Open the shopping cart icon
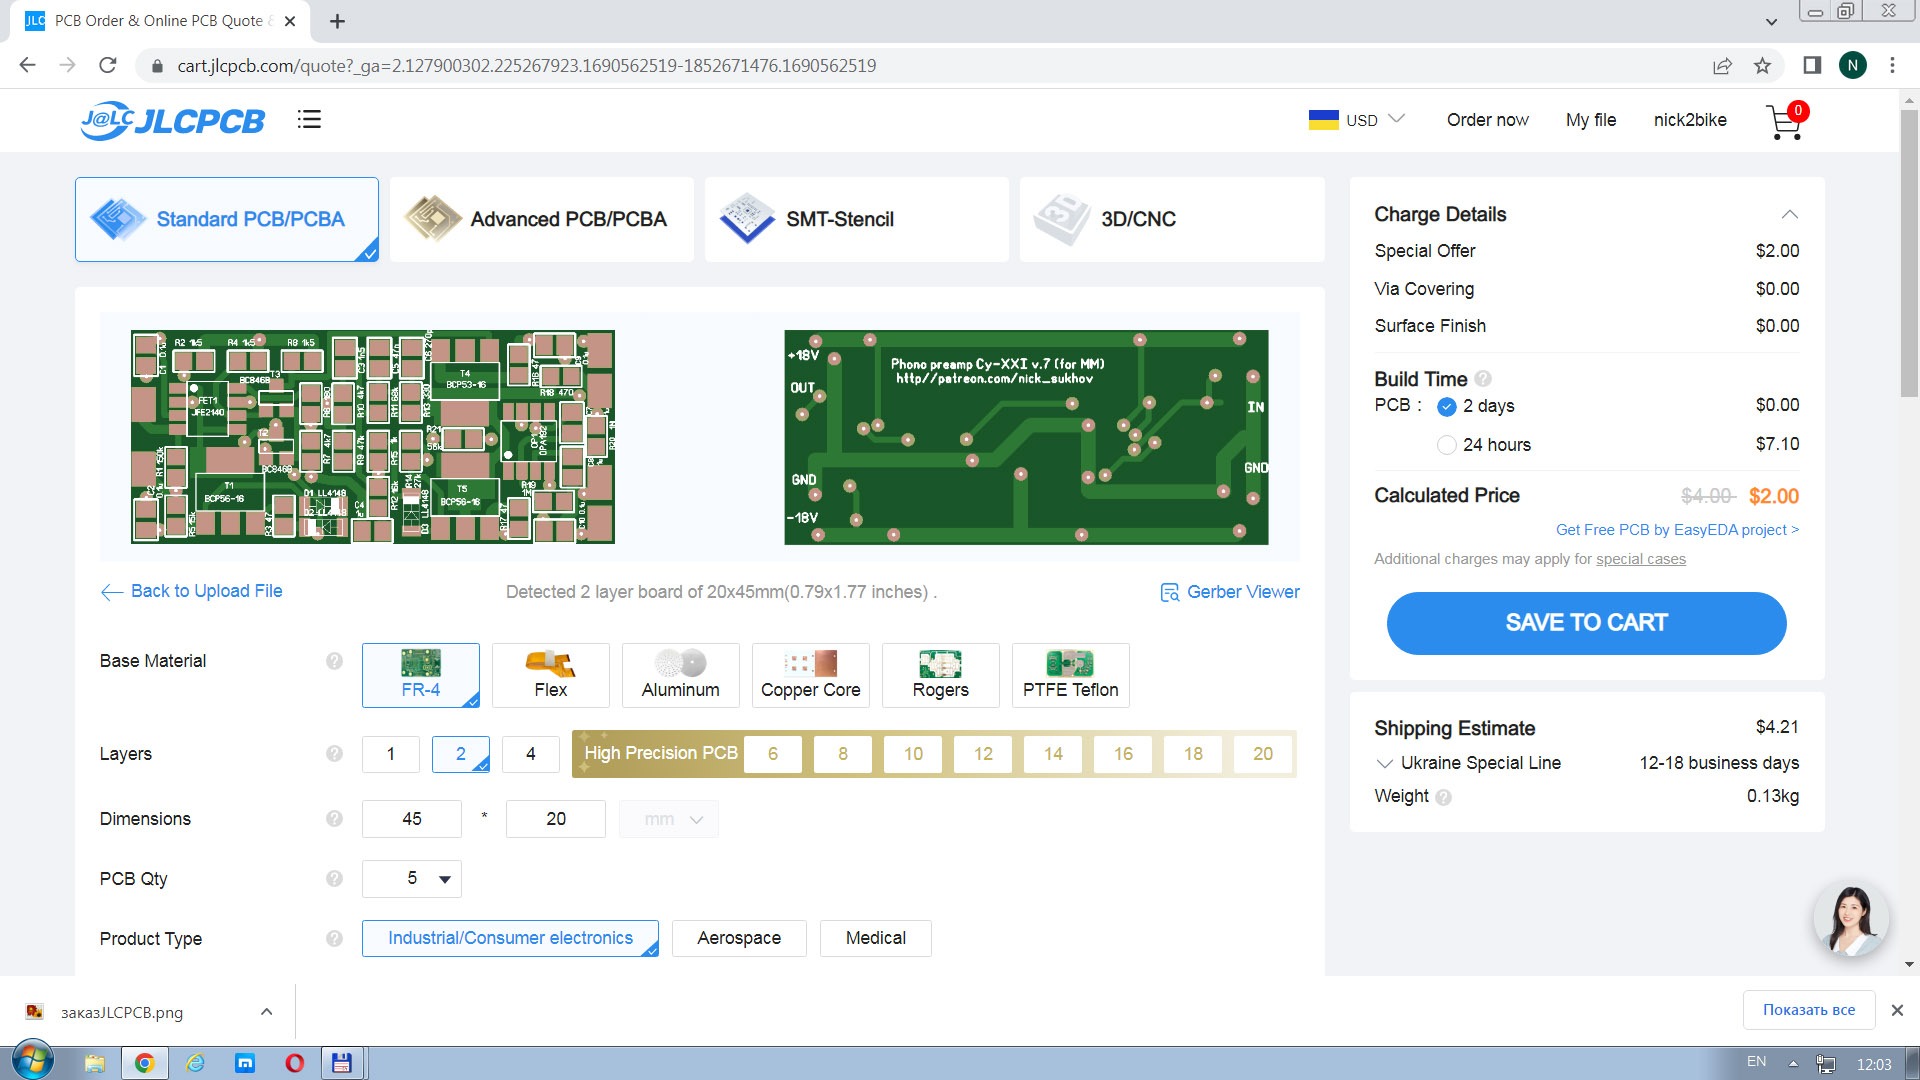The height and width of the screenshot is (1080, 1920). coord(1786,121)
